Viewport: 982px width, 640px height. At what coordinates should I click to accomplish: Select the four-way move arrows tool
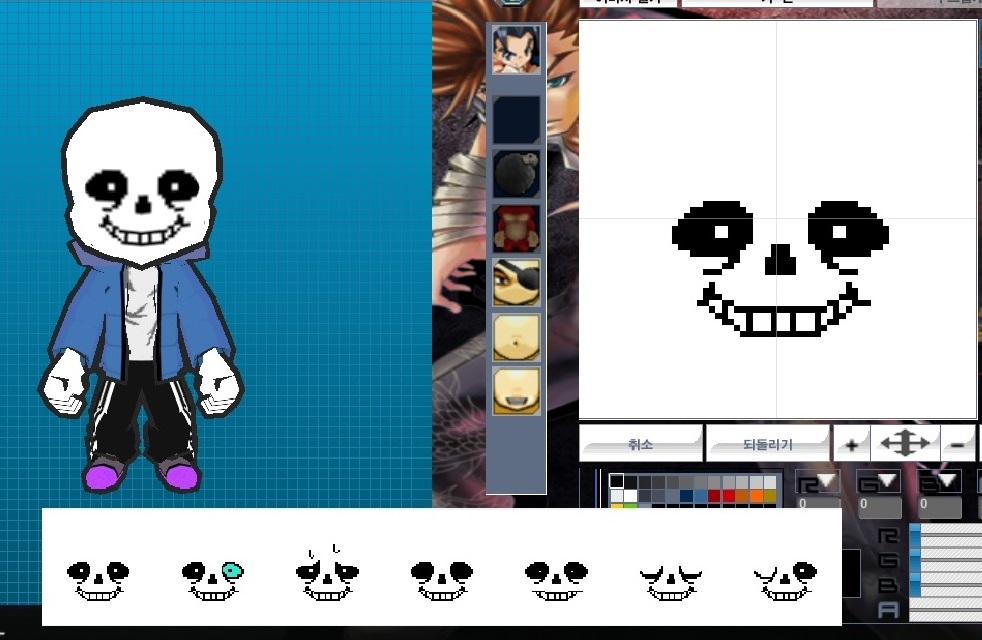905,443
